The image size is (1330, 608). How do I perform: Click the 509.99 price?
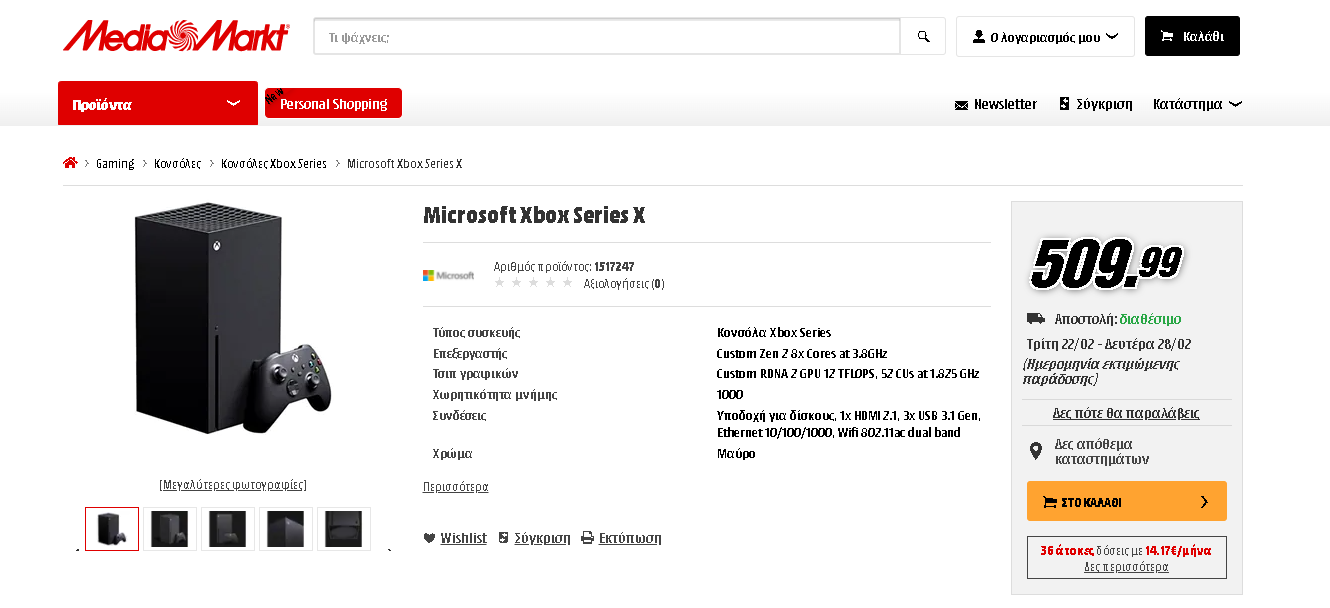(1105, 263)
